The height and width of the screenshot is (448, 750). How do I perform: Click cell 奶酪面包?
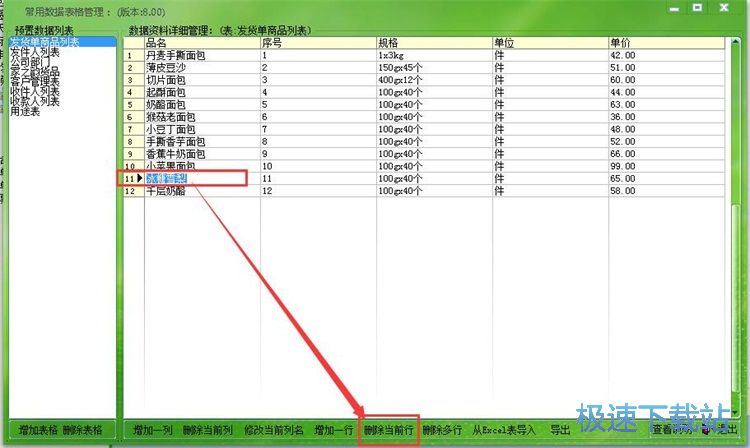coord(202,105)
